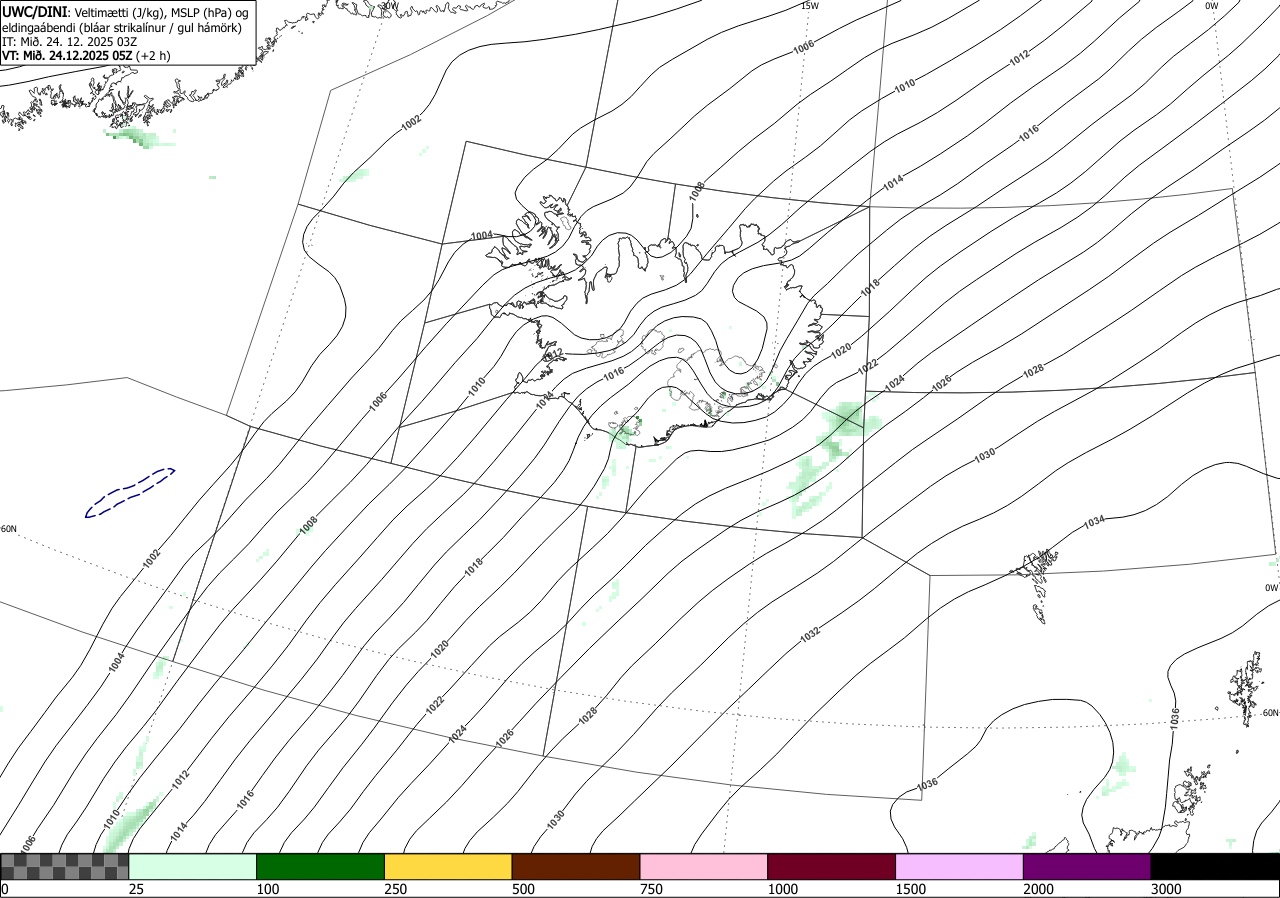Select the dark red 1000–1500 legend swatch
Screen dimensions: 1280x898
[831, 866]
